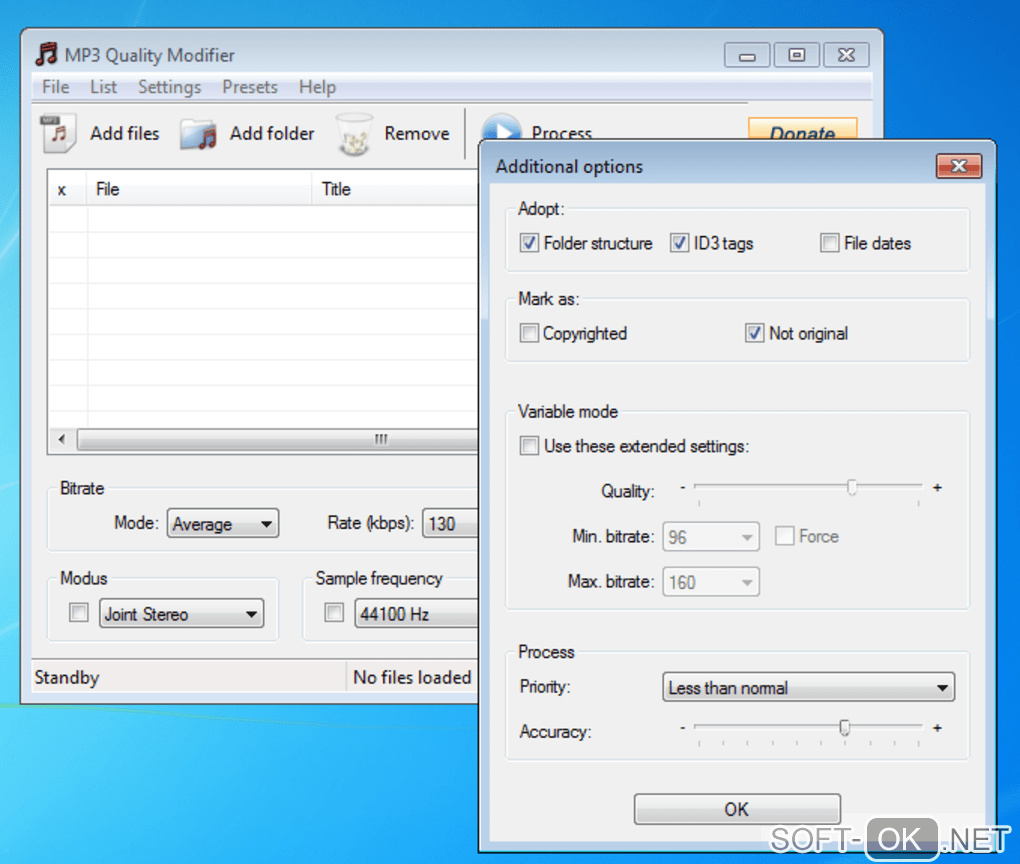Toggle the Force checkbox
This screenshot has width=1020, height=864.
tap(785, 536)
